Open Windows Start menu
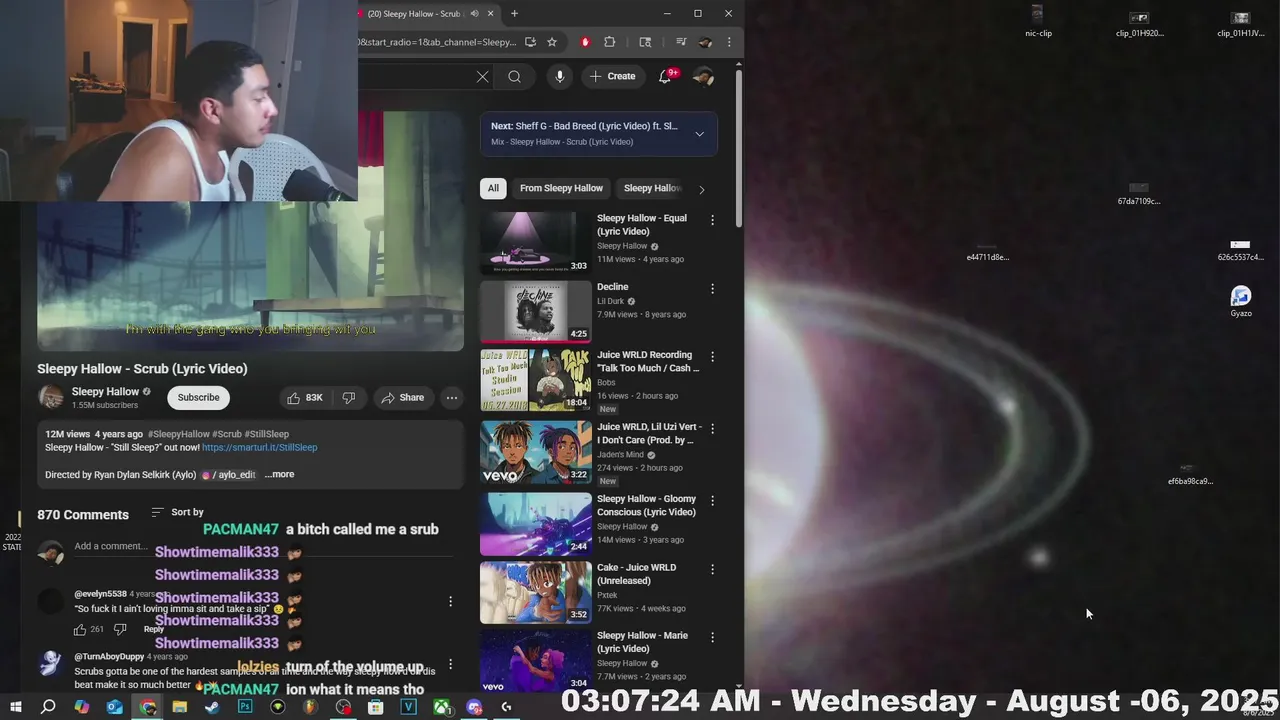This screenshot has width=1280, height=720. 15,707
